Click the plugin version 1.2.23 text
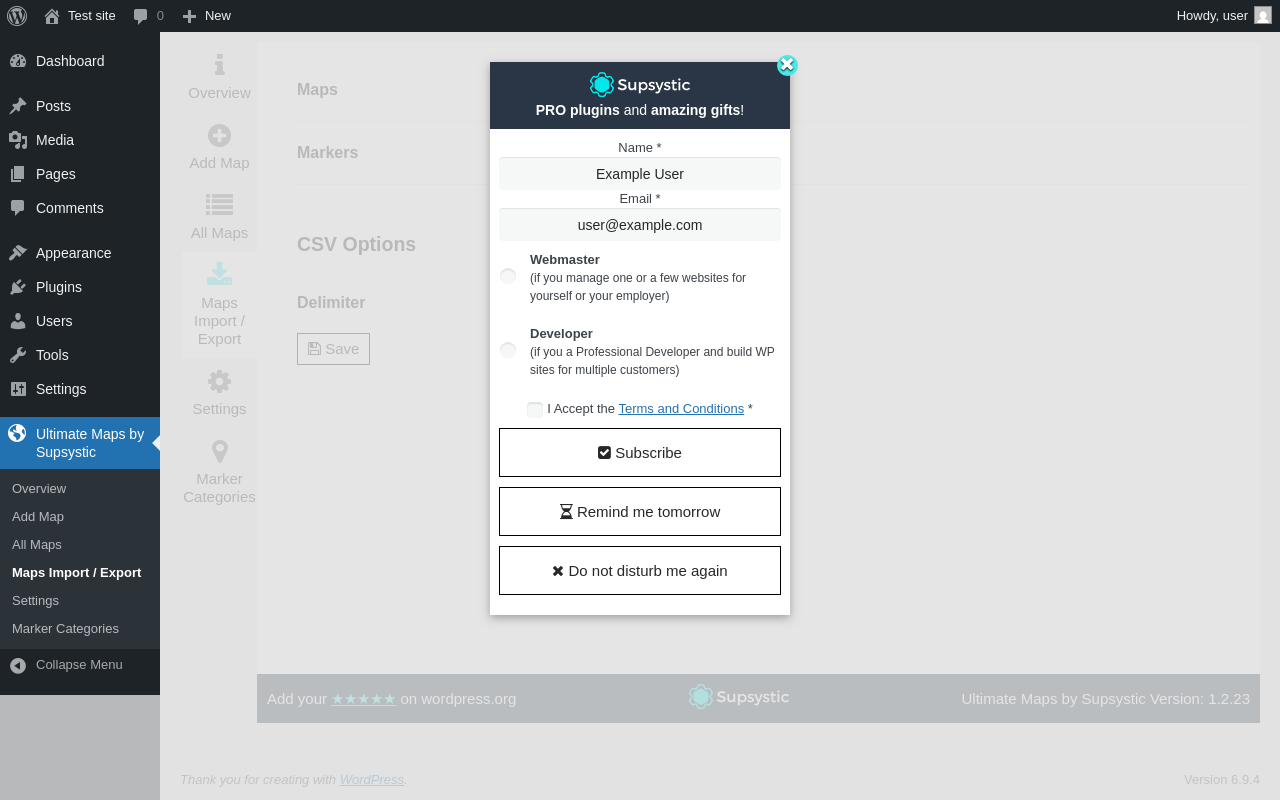Viewport: 1280px width, 800px height. pos(1105,698)
